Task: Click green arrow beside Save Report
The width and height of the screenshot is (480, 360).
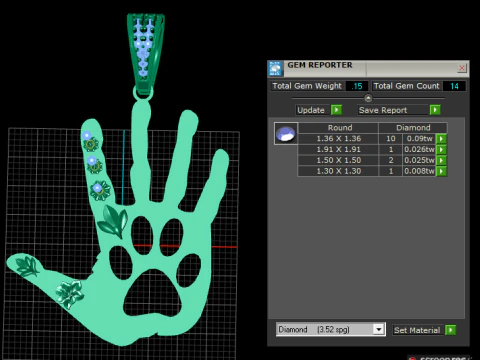Action: pyautogui.click(x=435, y=110)
